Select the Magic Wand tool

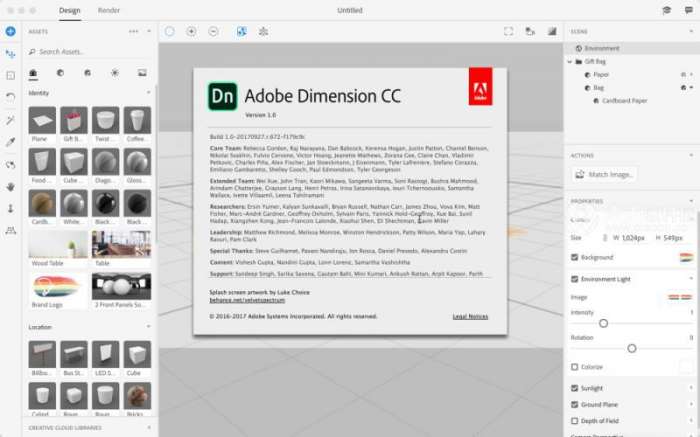(10, 120)
